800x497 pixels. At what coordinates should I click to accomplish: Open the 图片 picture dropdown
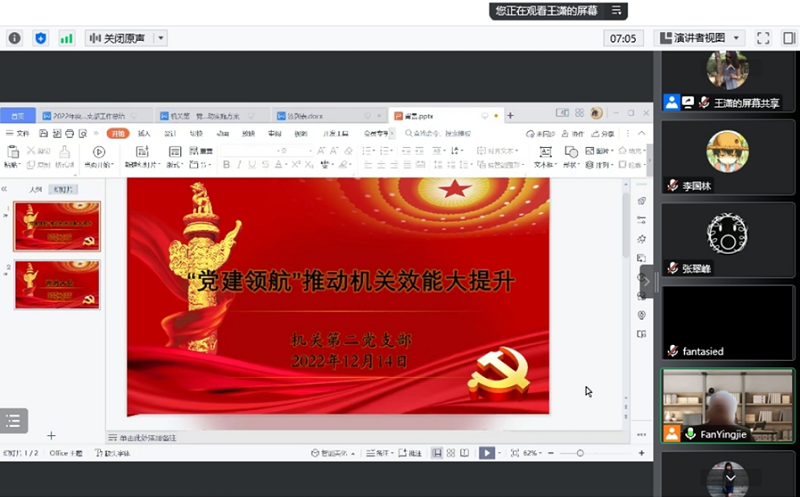tap(600, 151)
